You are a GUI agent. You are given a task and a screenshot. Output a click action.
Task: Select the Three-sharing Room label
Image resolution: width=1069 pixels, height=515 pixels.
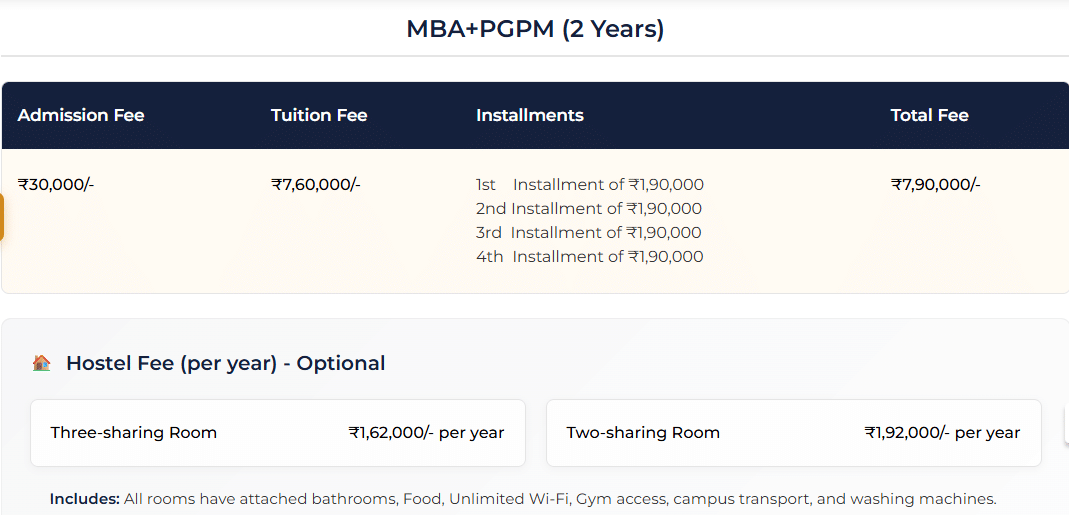point(134,433)
